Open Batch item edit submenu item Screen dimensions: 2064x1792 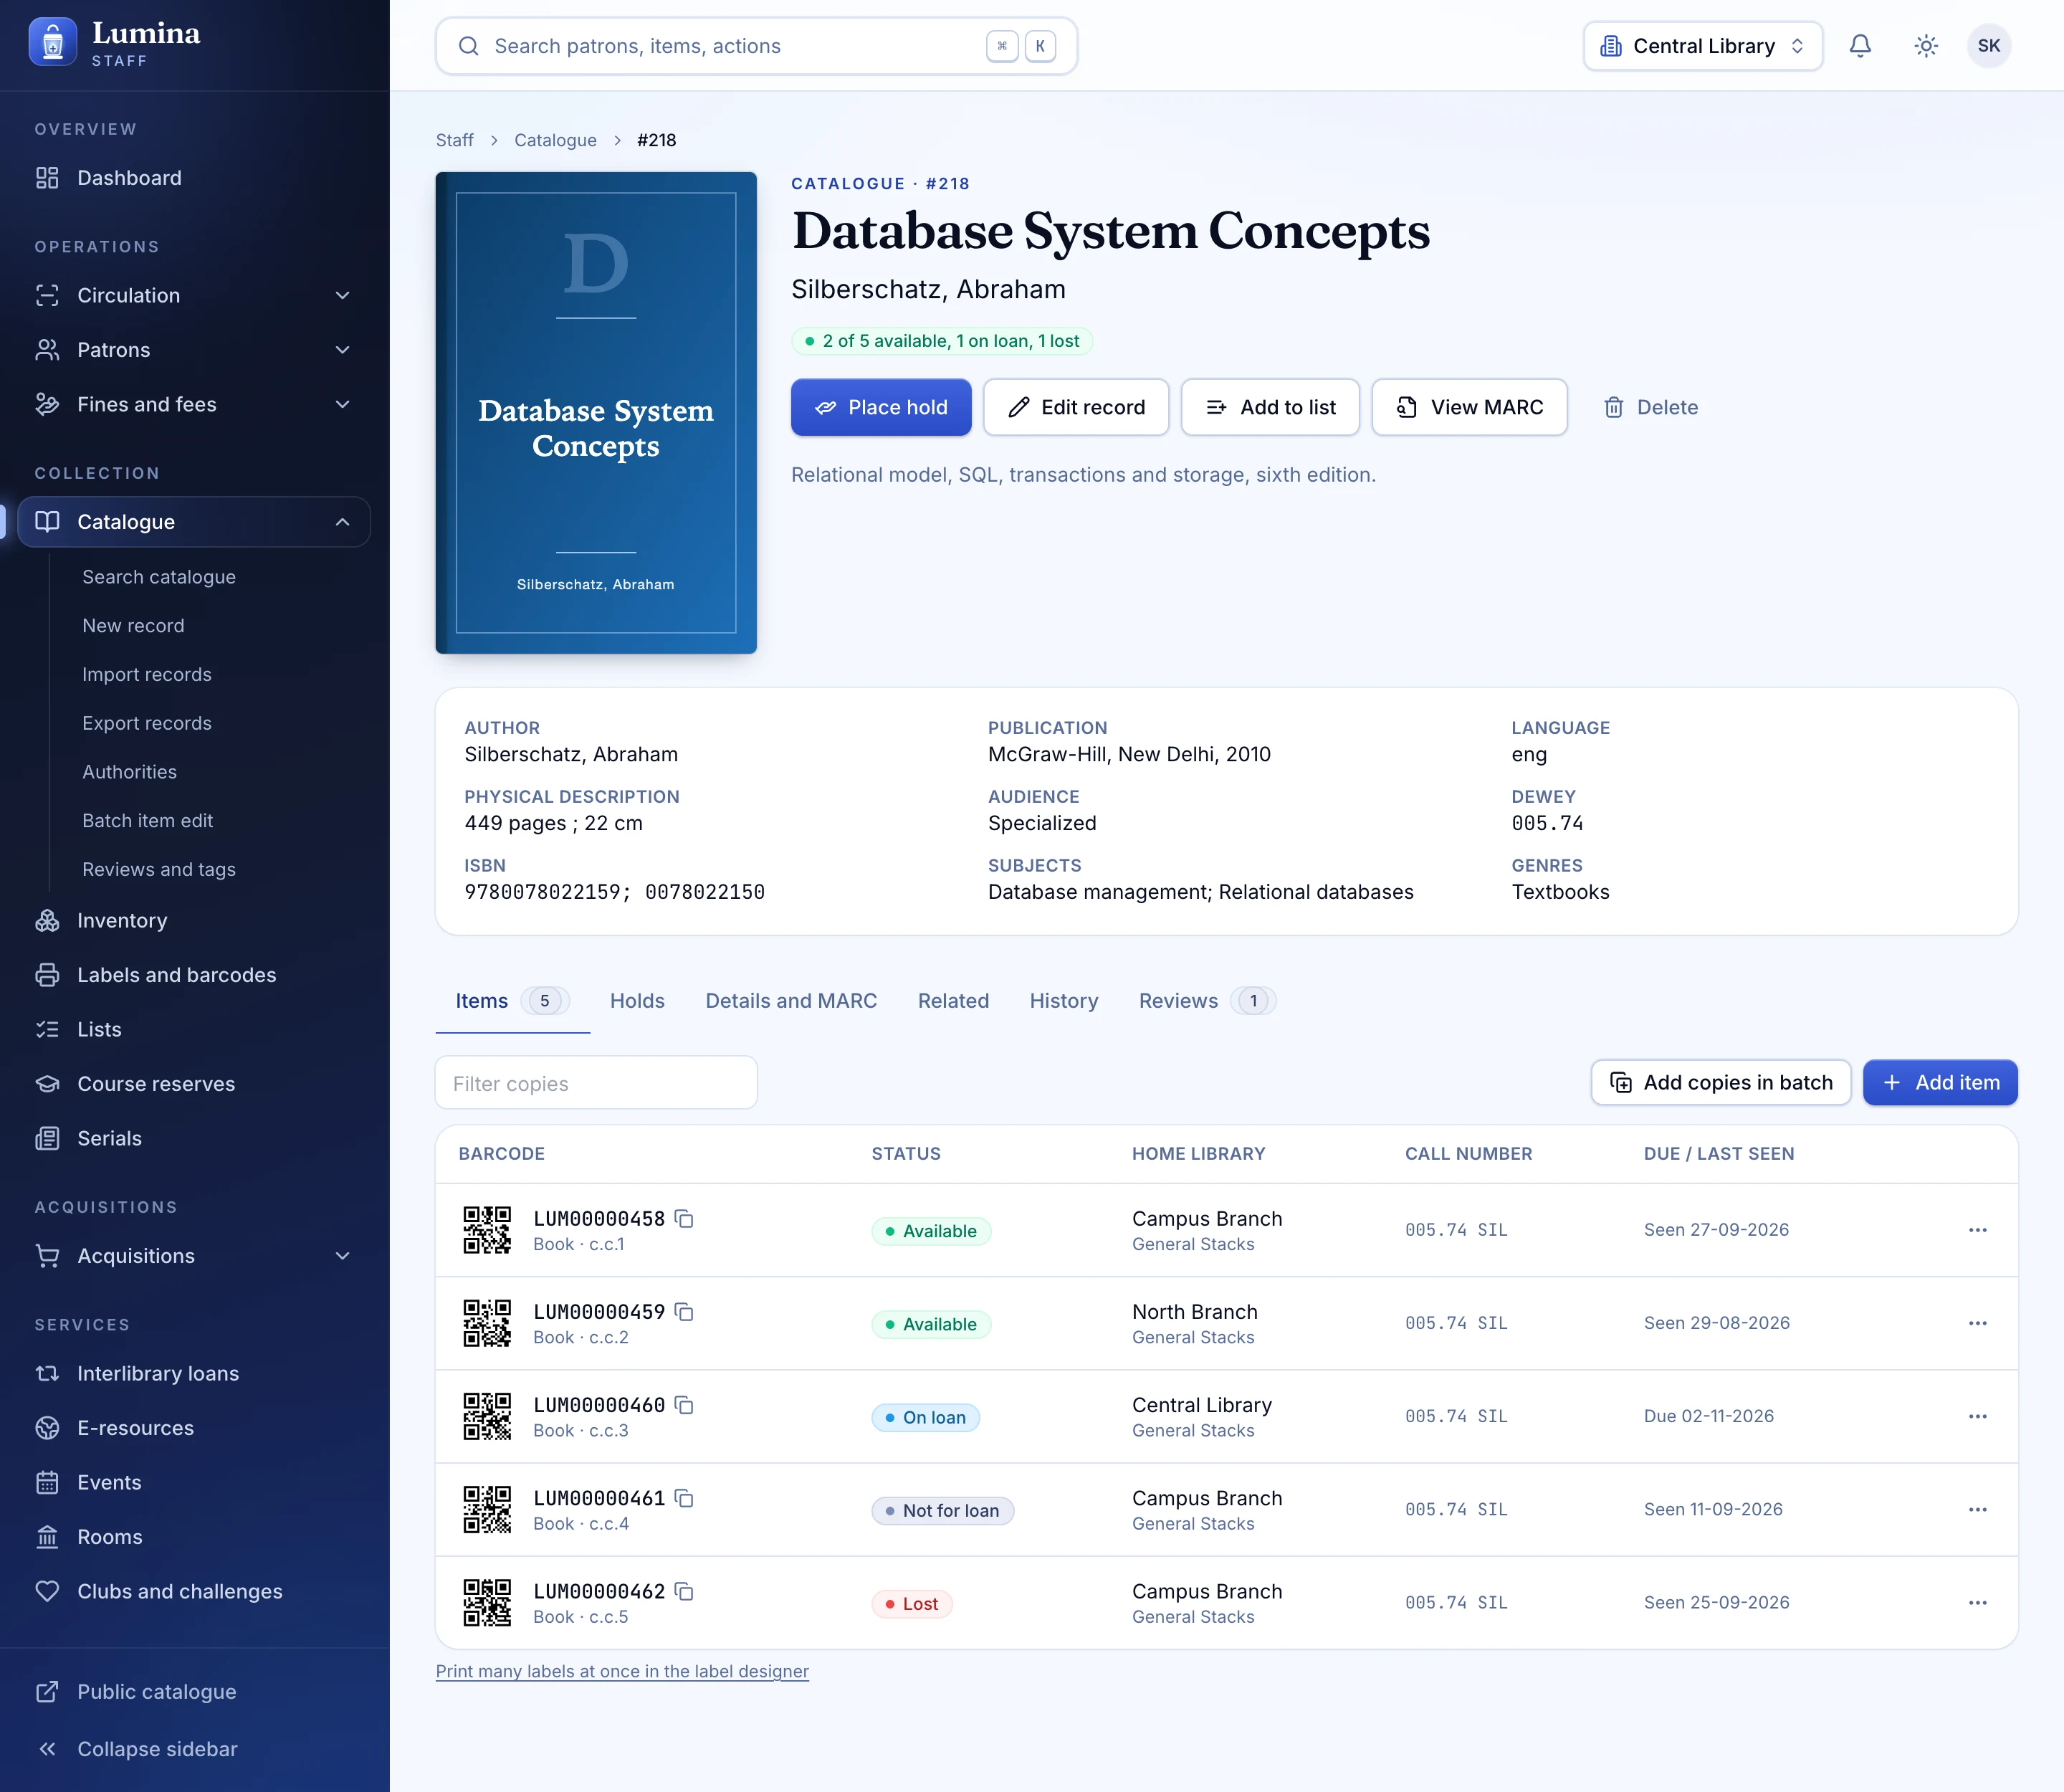[148, 820]
